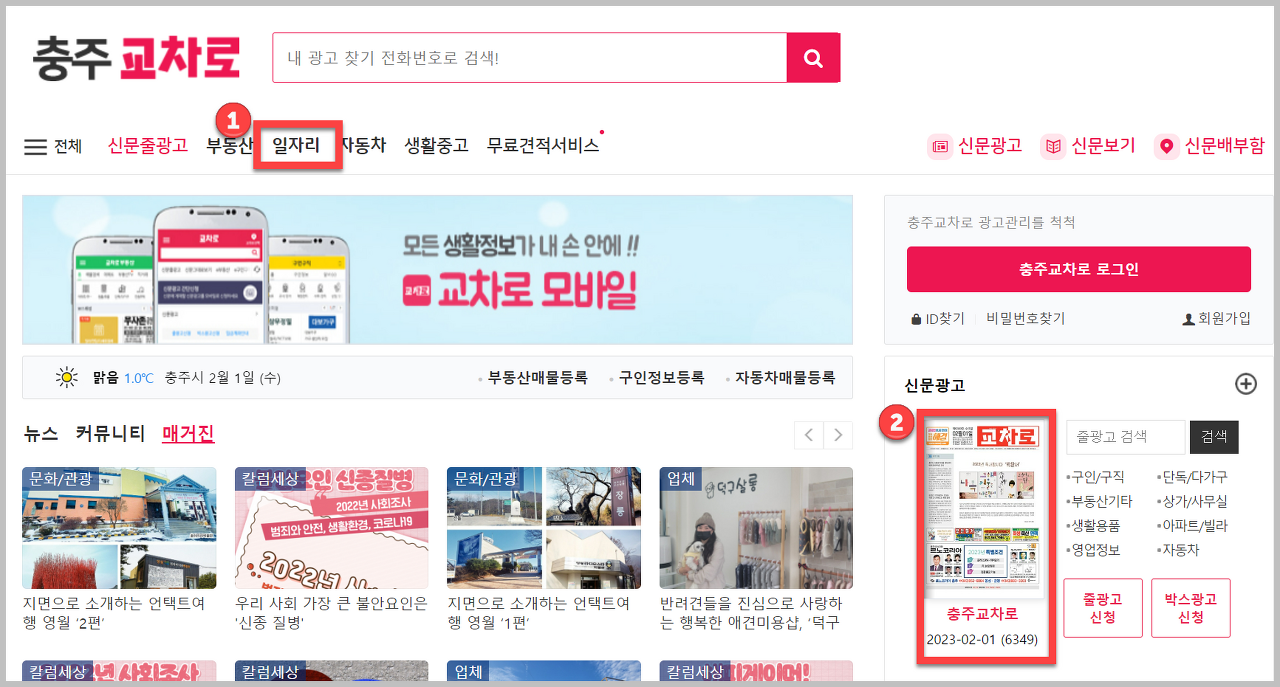Open 신문보기 newspaper viewer icon
Viewport: 1280px width, 687px height.
click(x=1088, y=146)
